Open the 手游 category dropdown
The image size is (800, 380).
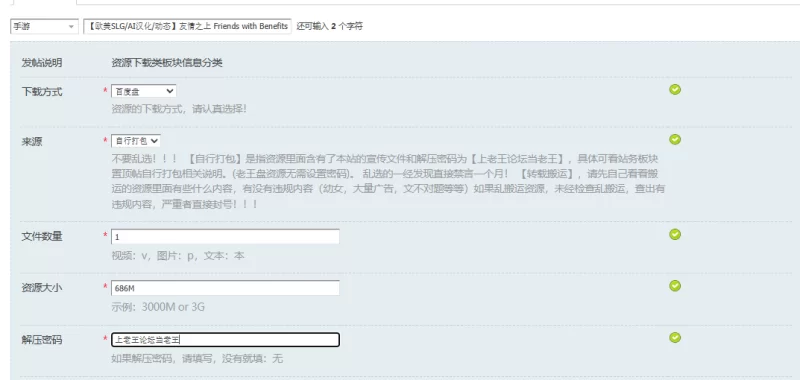44,27
